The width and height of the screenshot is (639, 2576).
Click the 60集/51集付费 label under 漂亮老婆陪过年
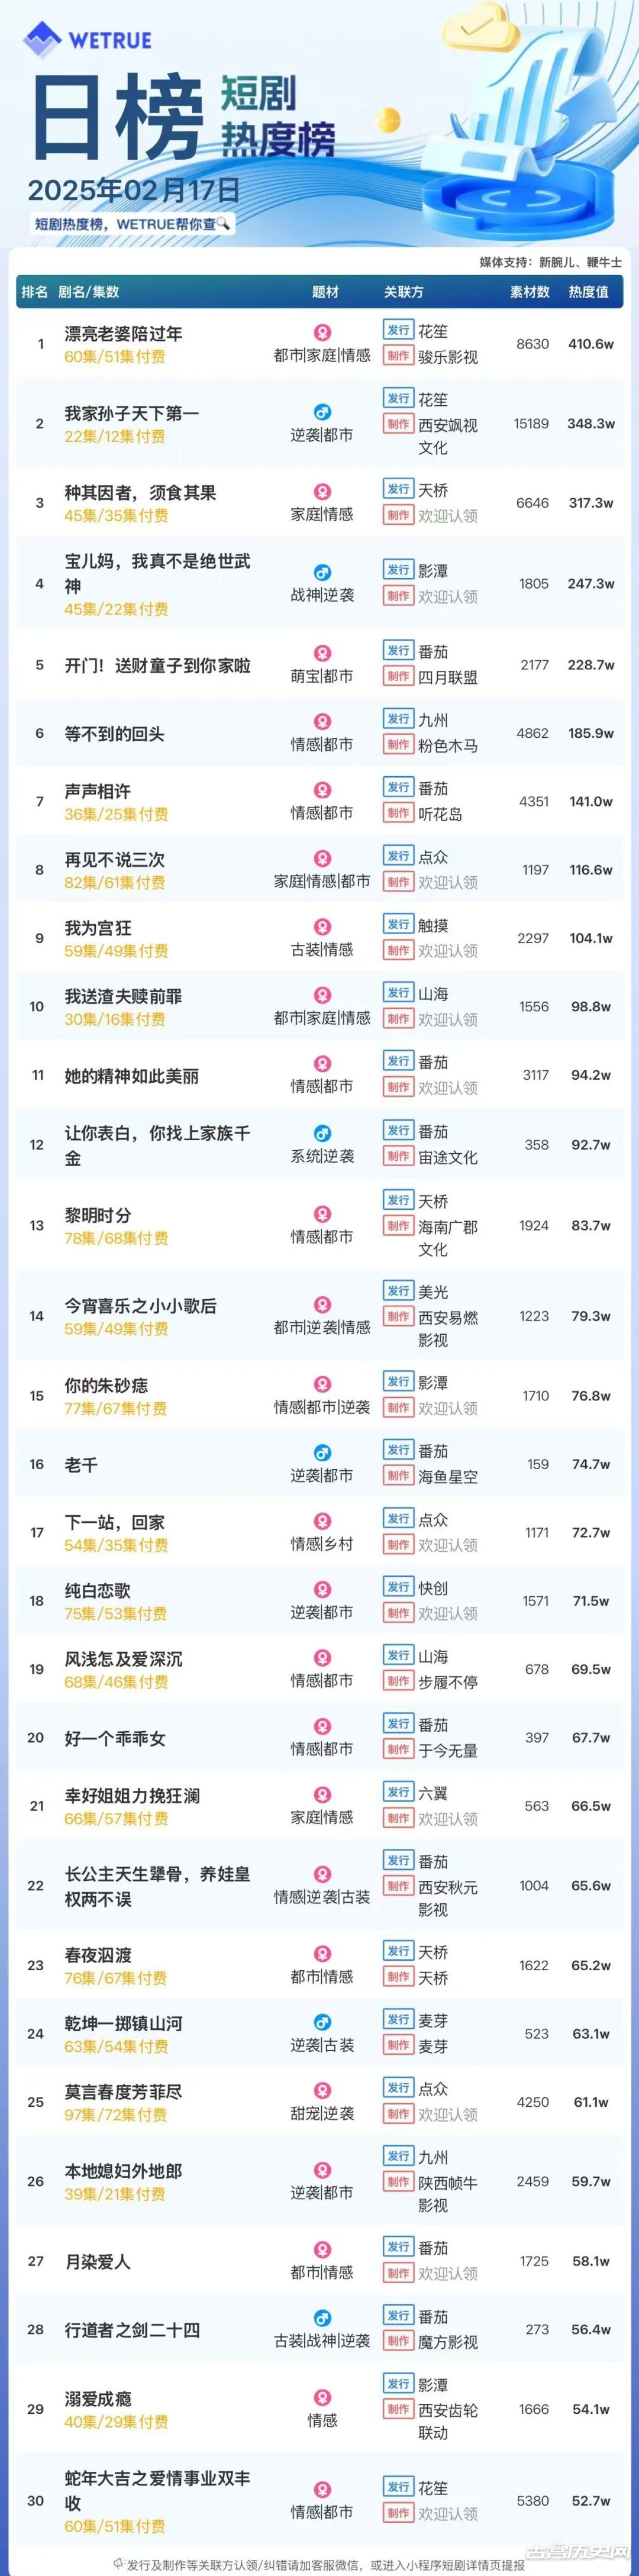click(115, 357)
